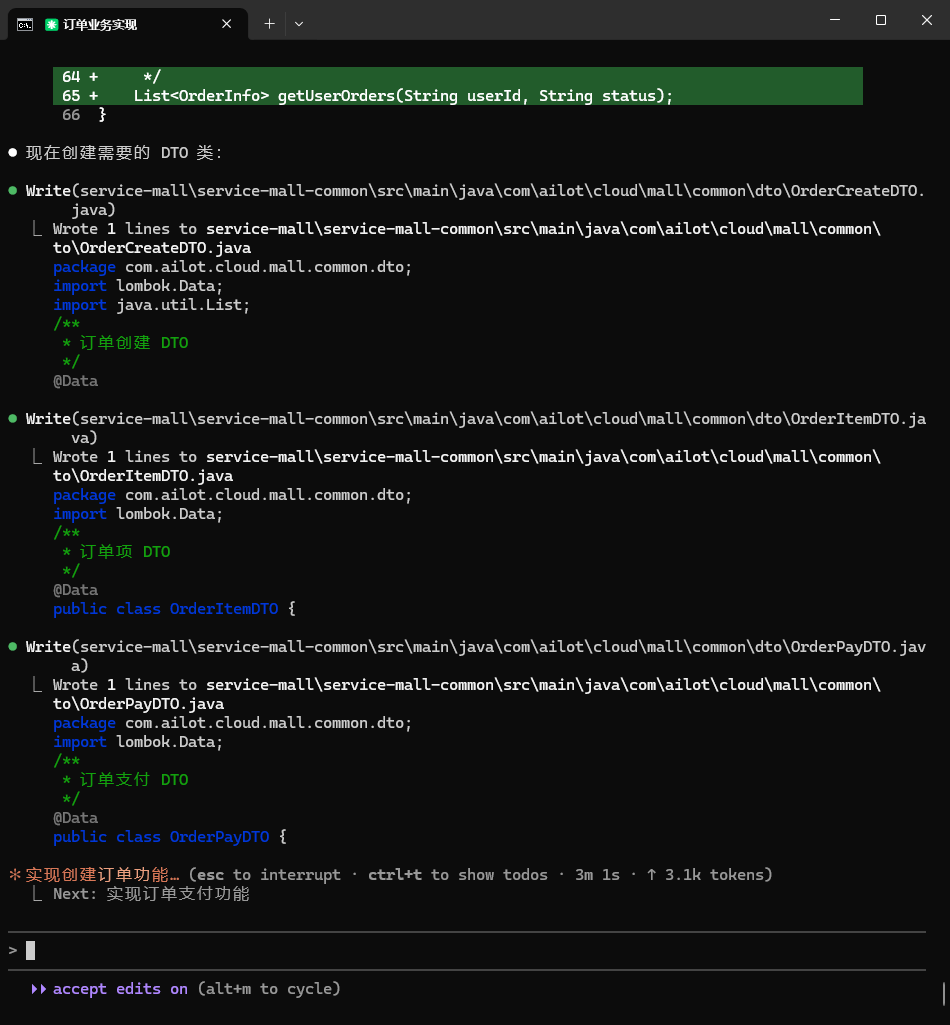950x1025 pixels.
Task: Open the new tab profile dropdown chevron
Action: pos(299,24)
